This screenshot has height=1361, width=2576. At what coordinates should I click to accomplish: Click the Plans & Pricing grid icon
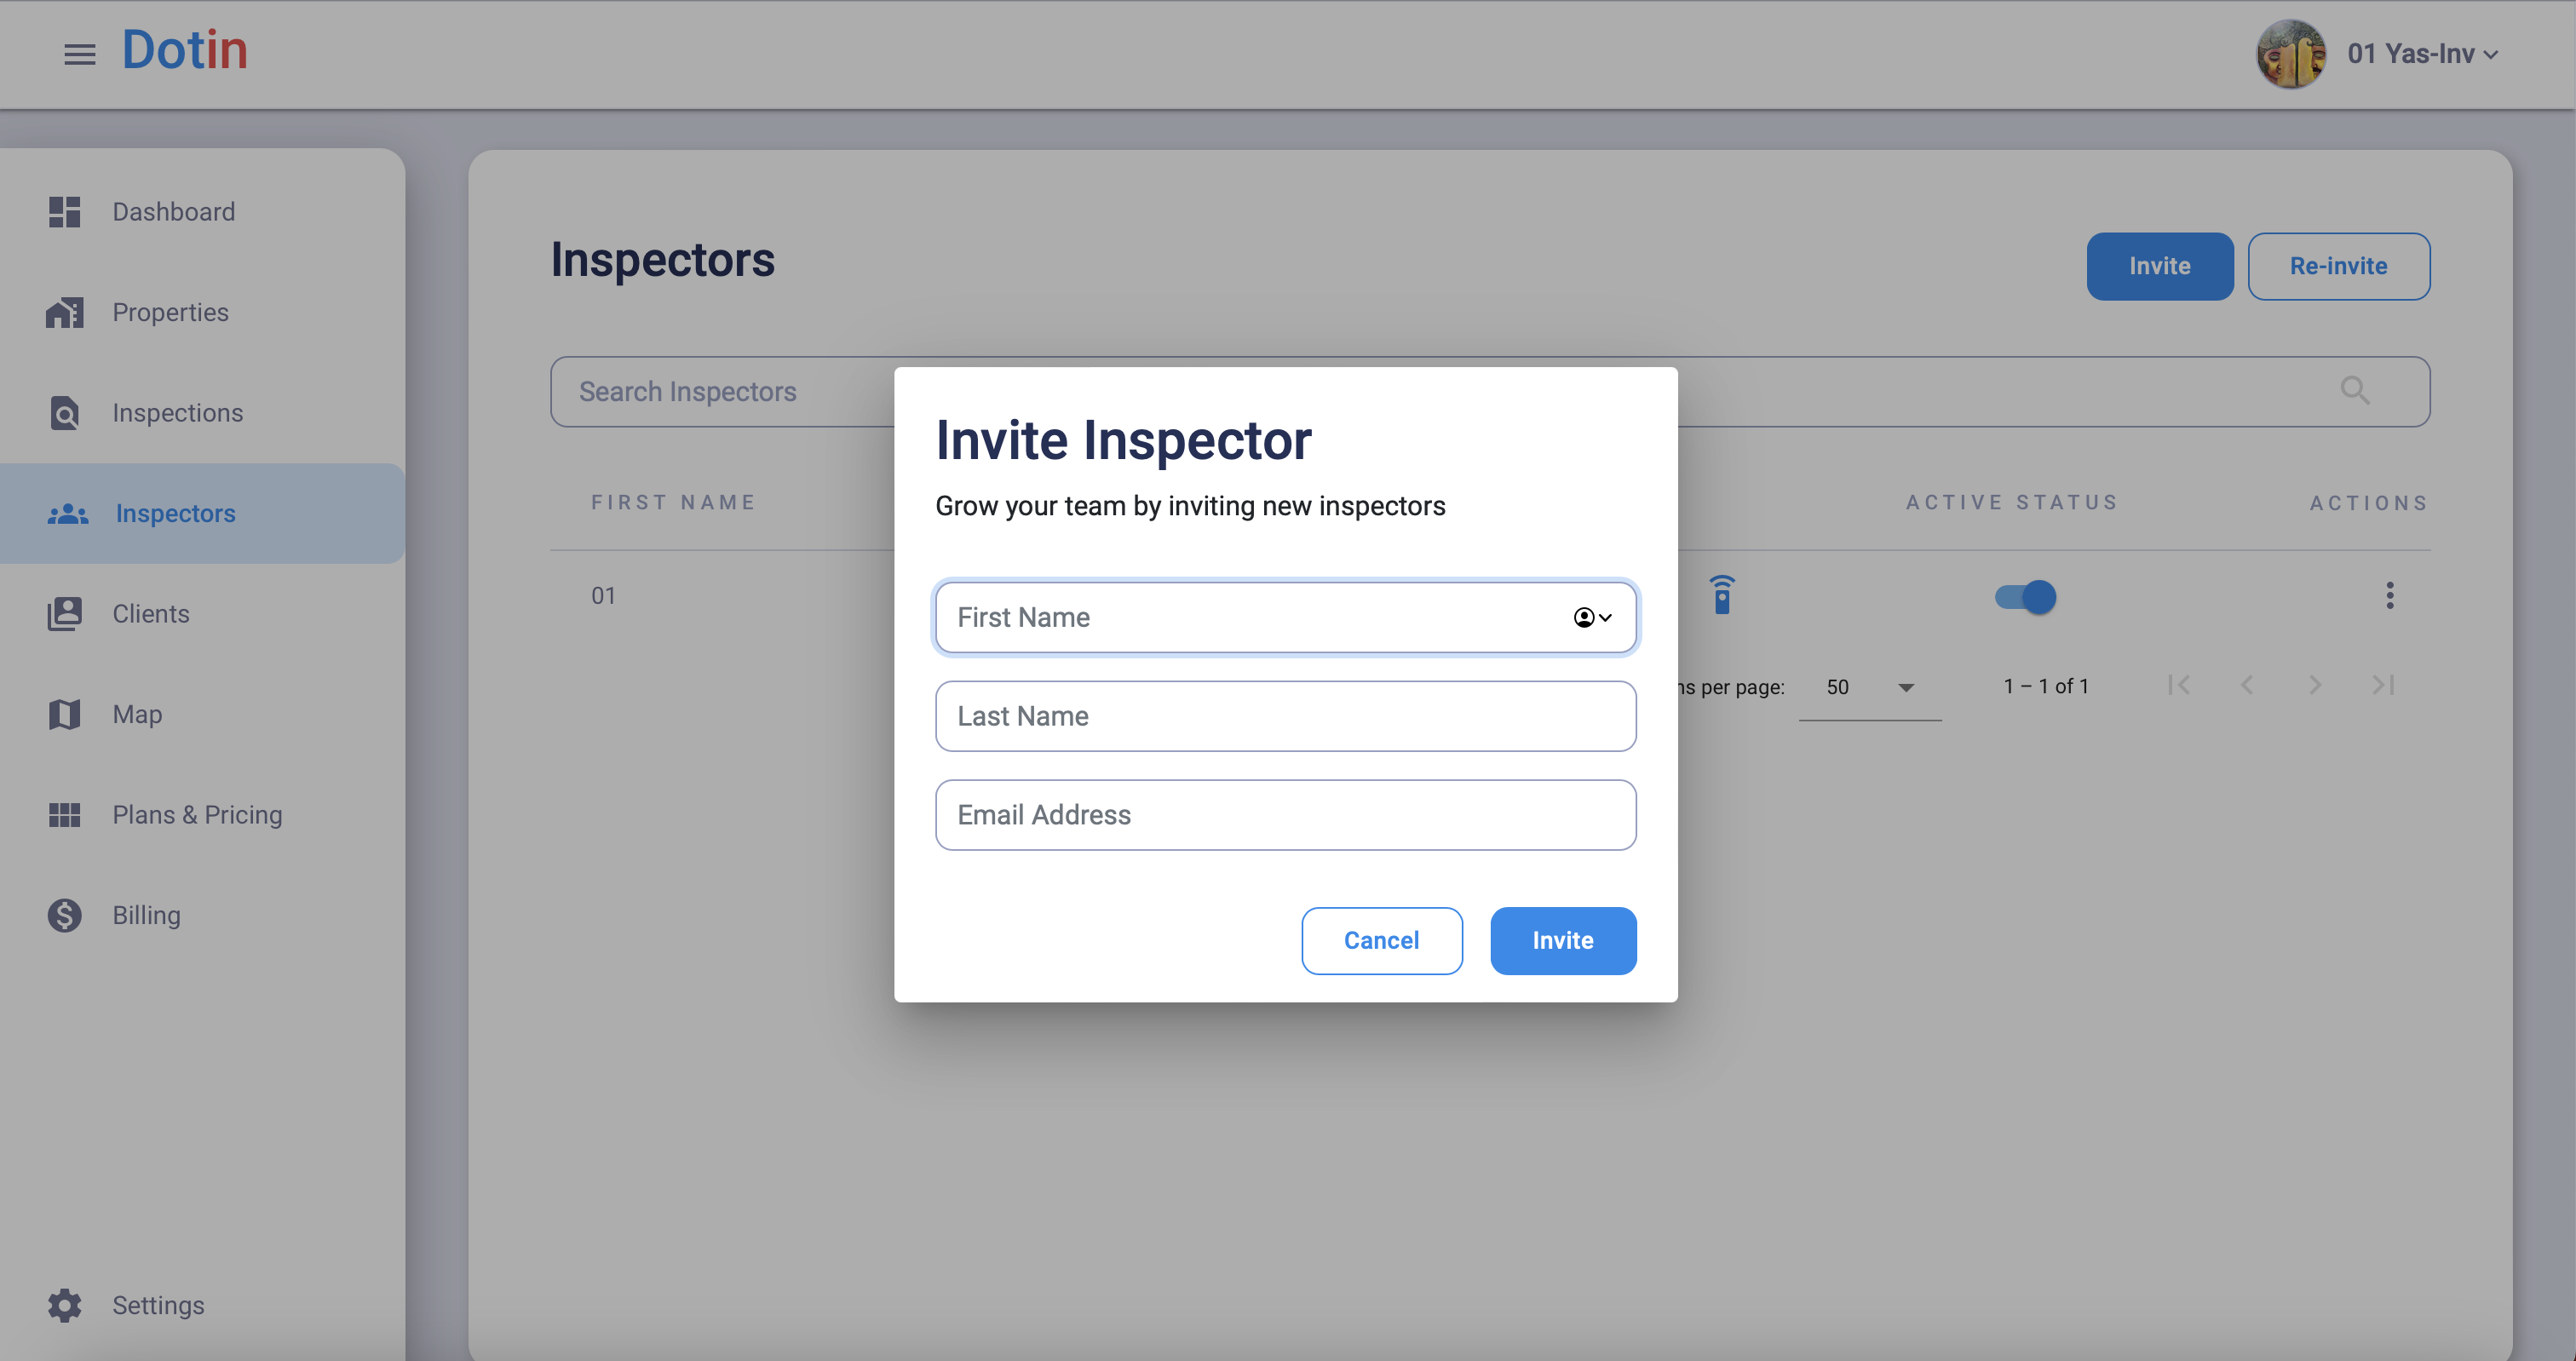65,815
